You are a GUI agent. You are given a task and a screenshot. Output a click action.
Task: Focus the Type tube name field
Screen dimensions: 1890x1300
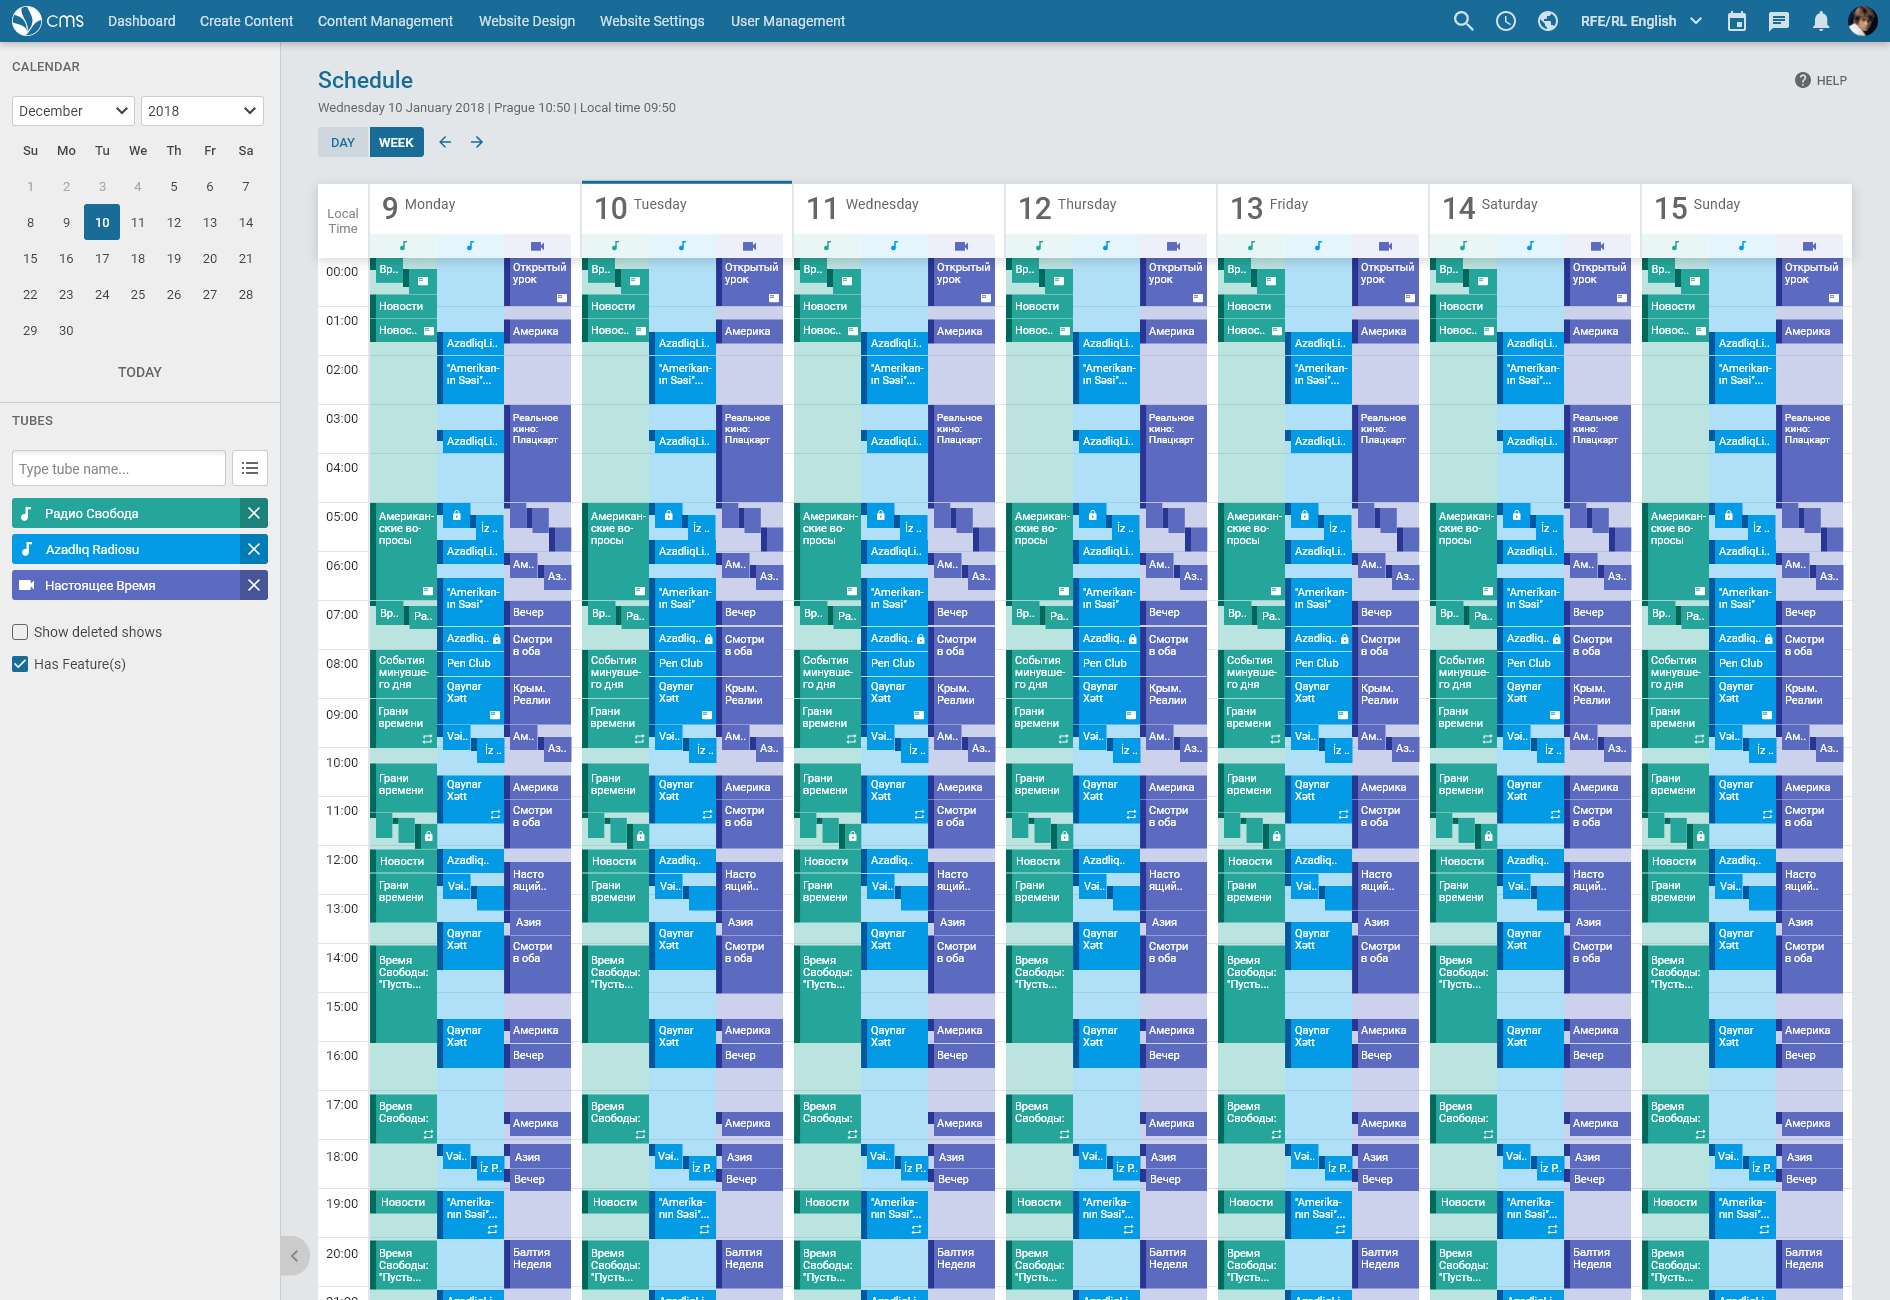(119, 468)
